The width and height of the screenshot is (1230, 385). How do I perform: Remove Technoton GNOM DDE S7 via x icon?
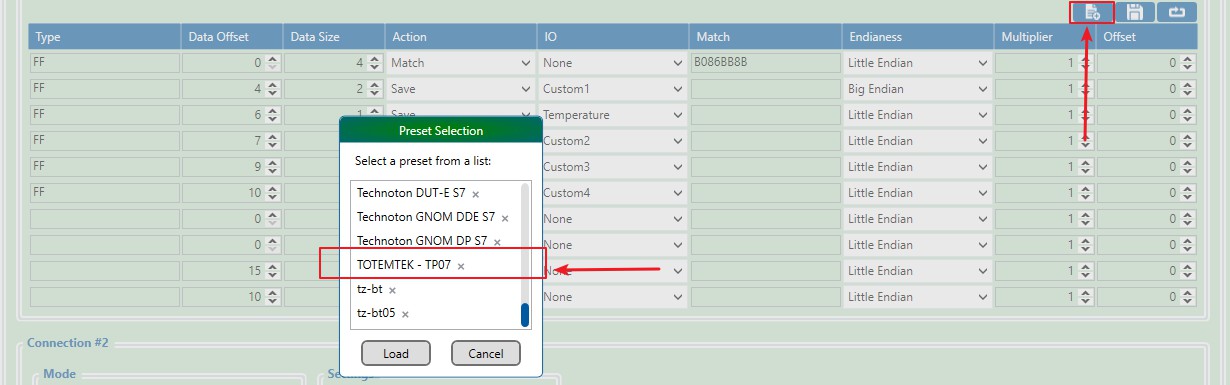tap(505, 217)
